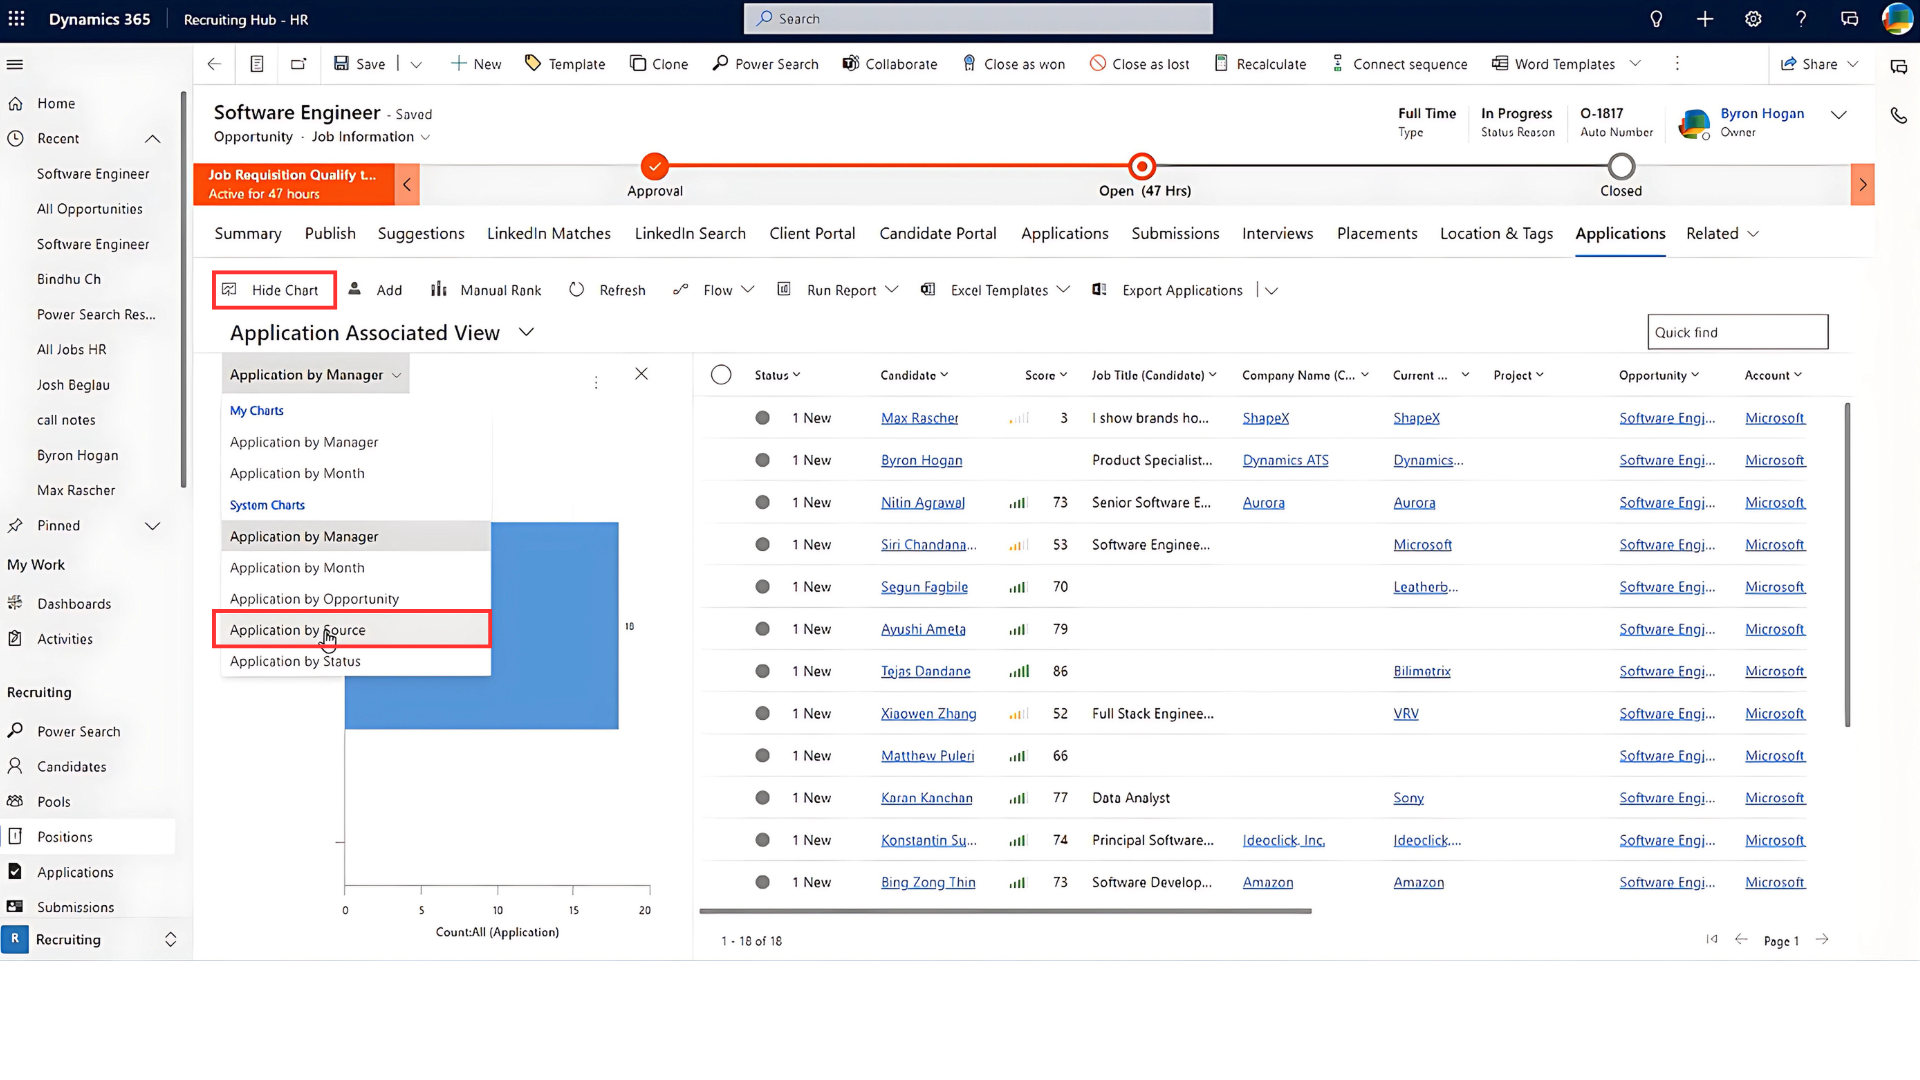Image resolution: width=1920 pixels, height=1080 pixels.
Task: Collapse the Recent section in sidebar
Action: point(153,139)
